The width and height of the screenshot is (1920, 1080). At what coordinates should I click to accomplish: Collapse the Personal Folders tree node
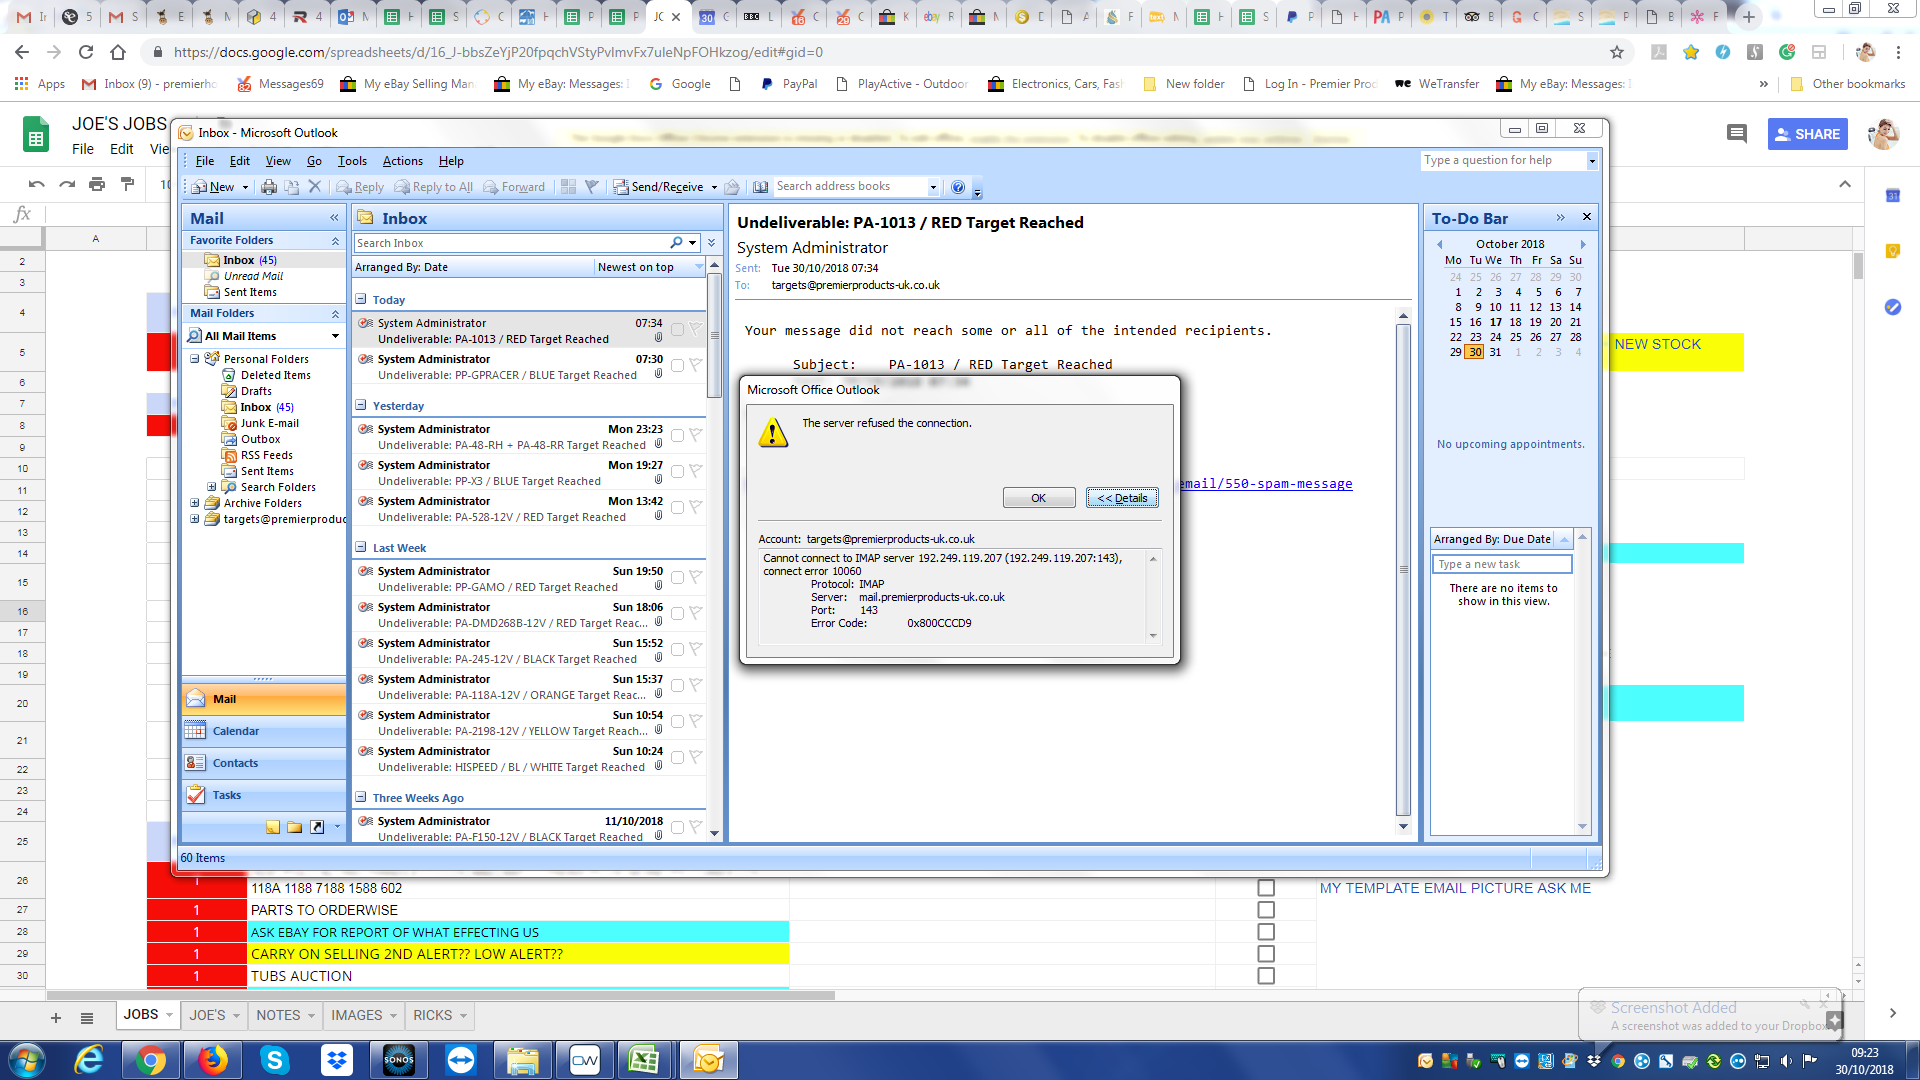[x=195, y=359]
